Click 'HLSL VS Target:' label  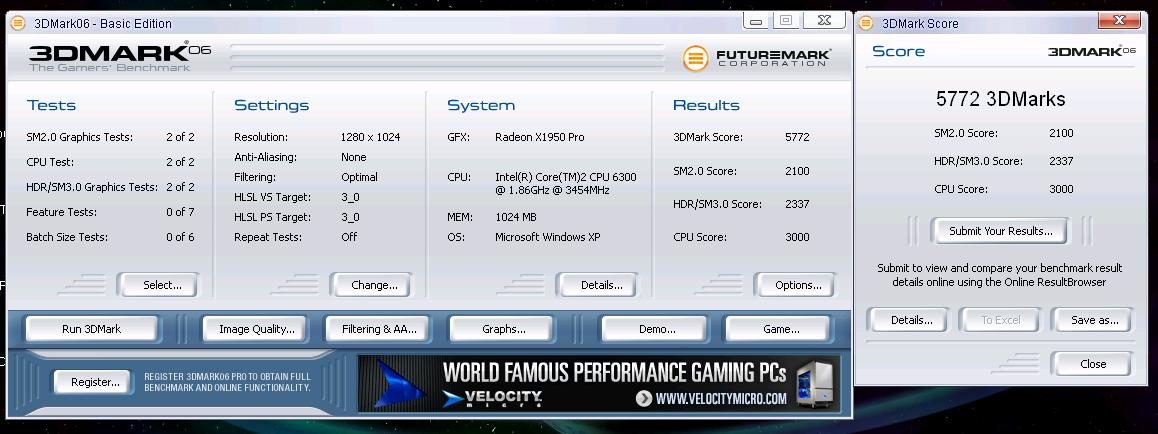273,197
